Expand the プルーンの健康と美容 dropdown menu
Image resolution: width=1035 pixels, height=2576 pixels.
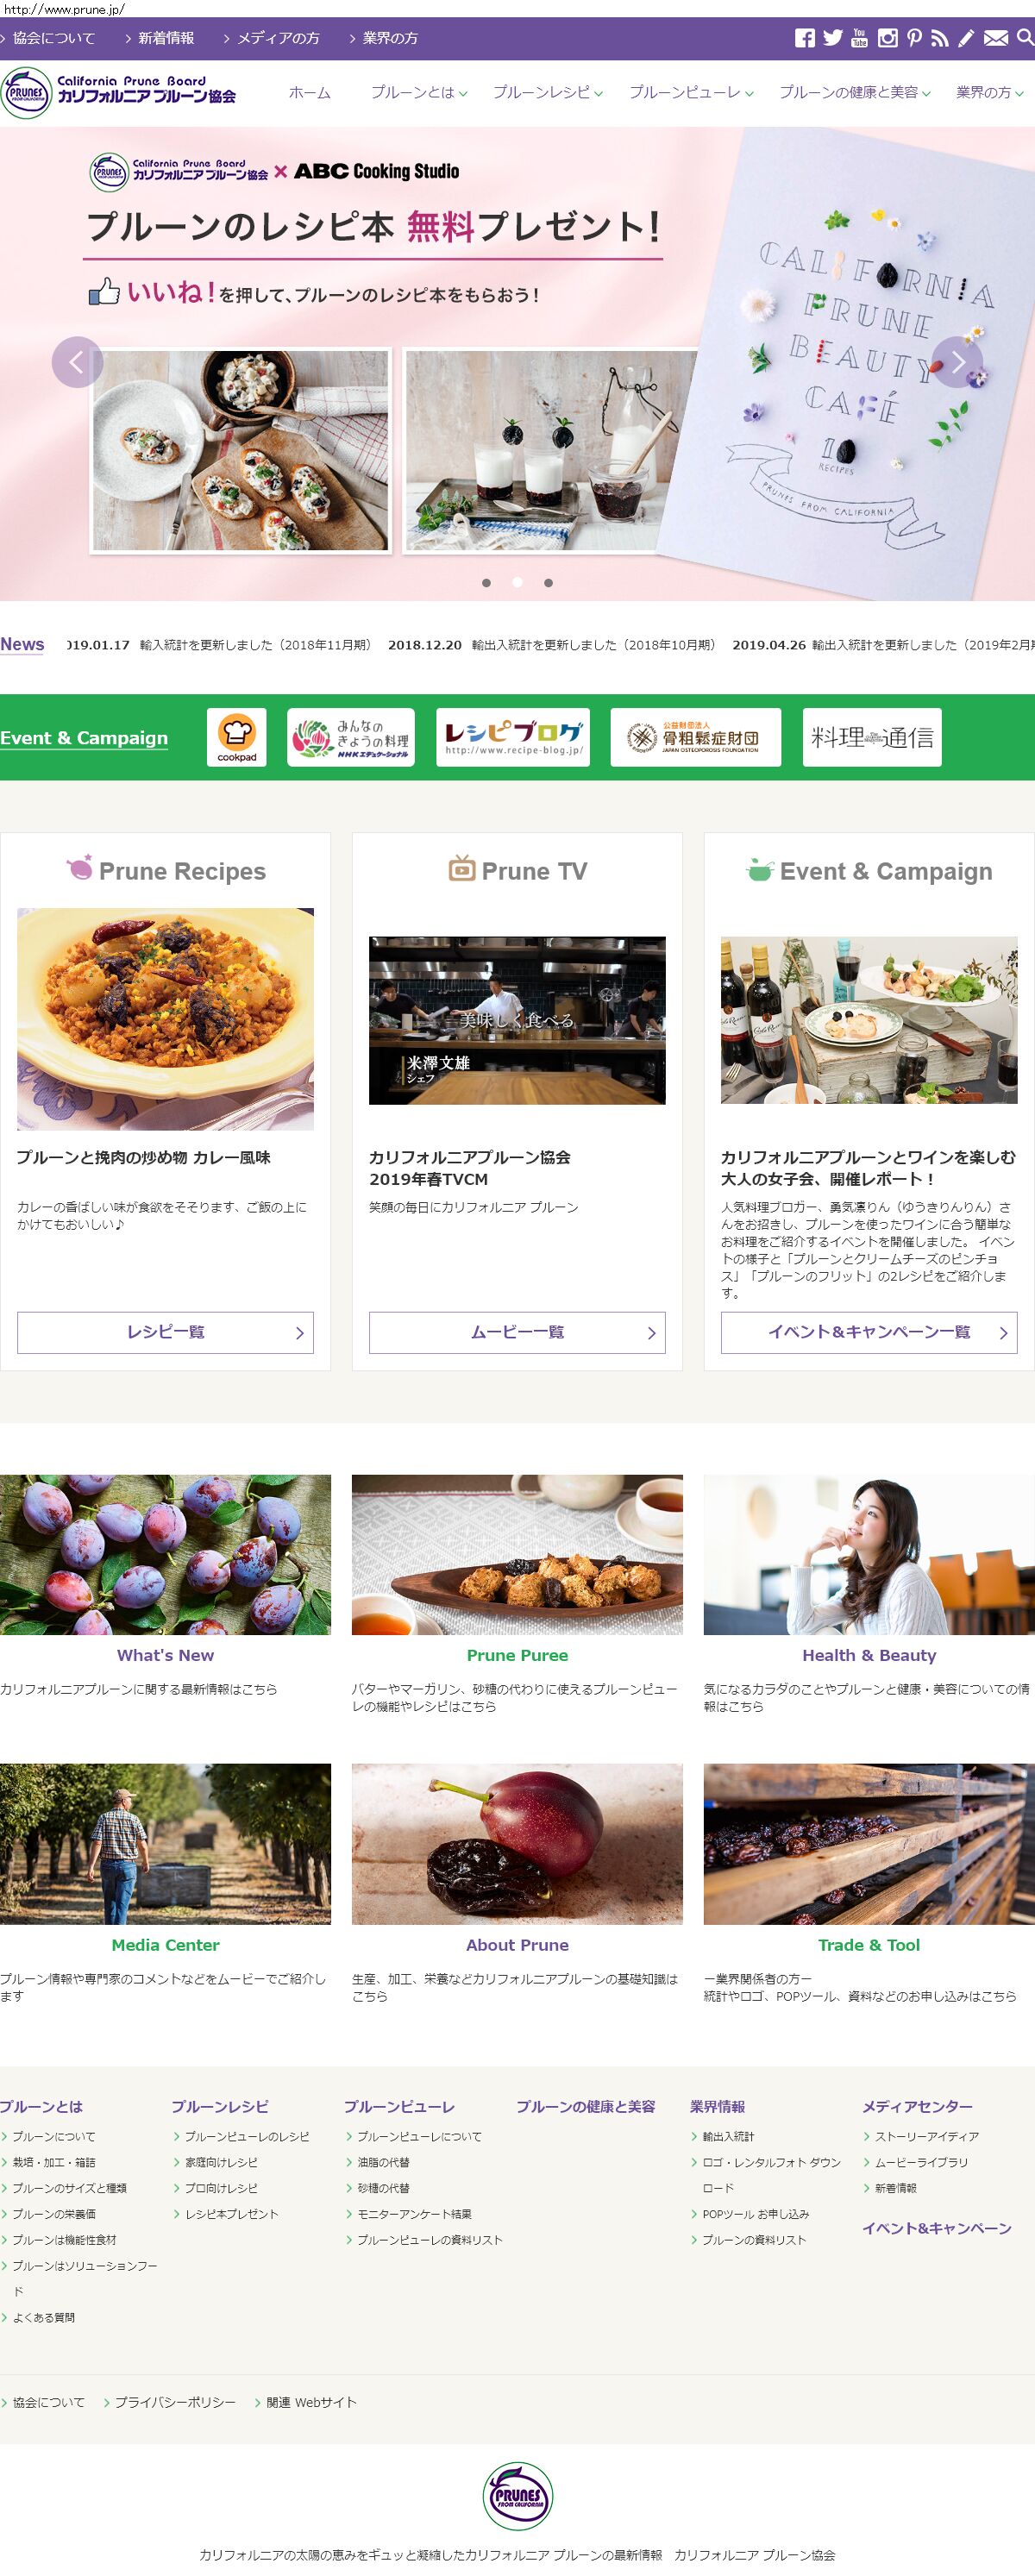click(855, 92)
